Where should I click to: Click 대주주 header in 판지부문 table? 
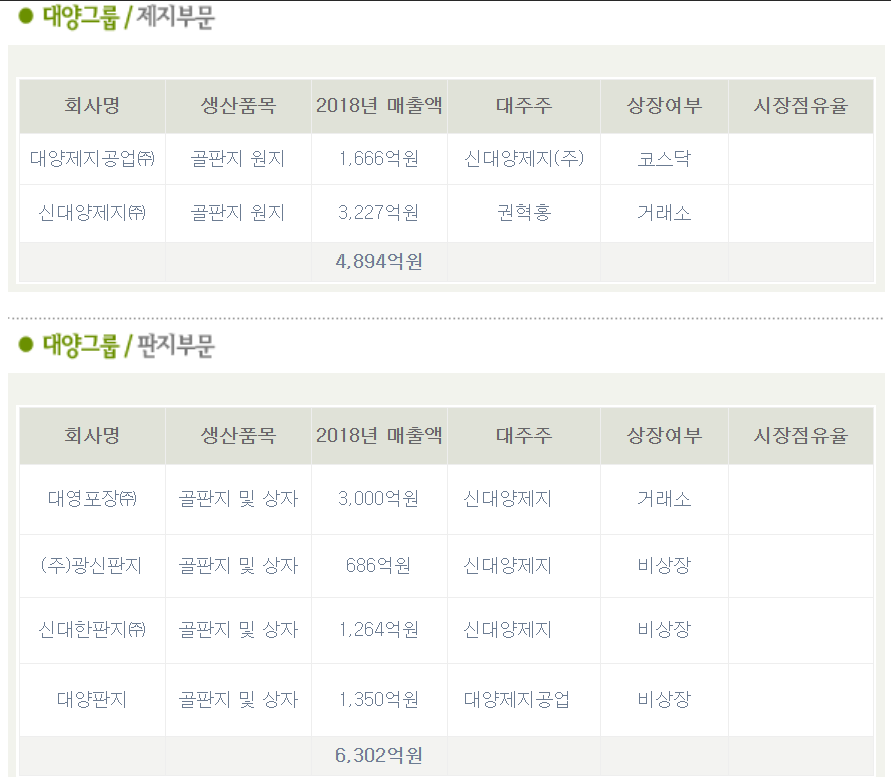(524, 436)
